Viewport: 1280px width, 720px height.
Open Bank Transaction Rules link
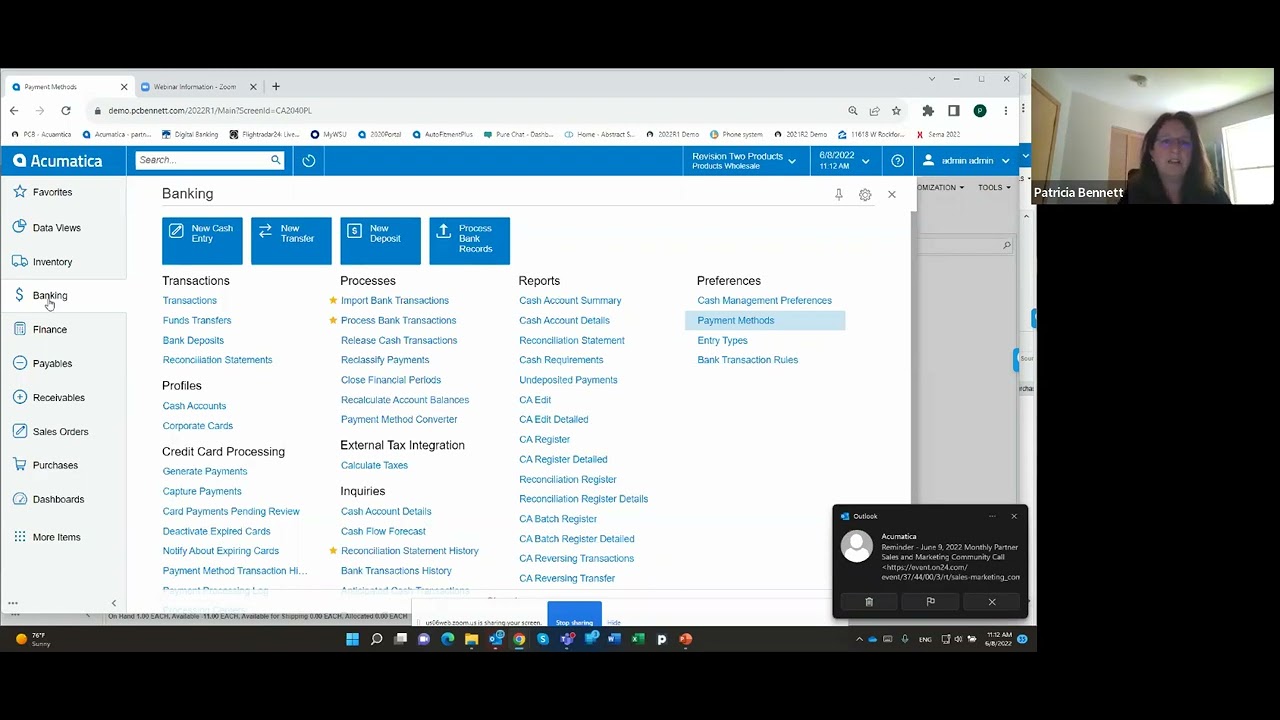tap(747, 360)
